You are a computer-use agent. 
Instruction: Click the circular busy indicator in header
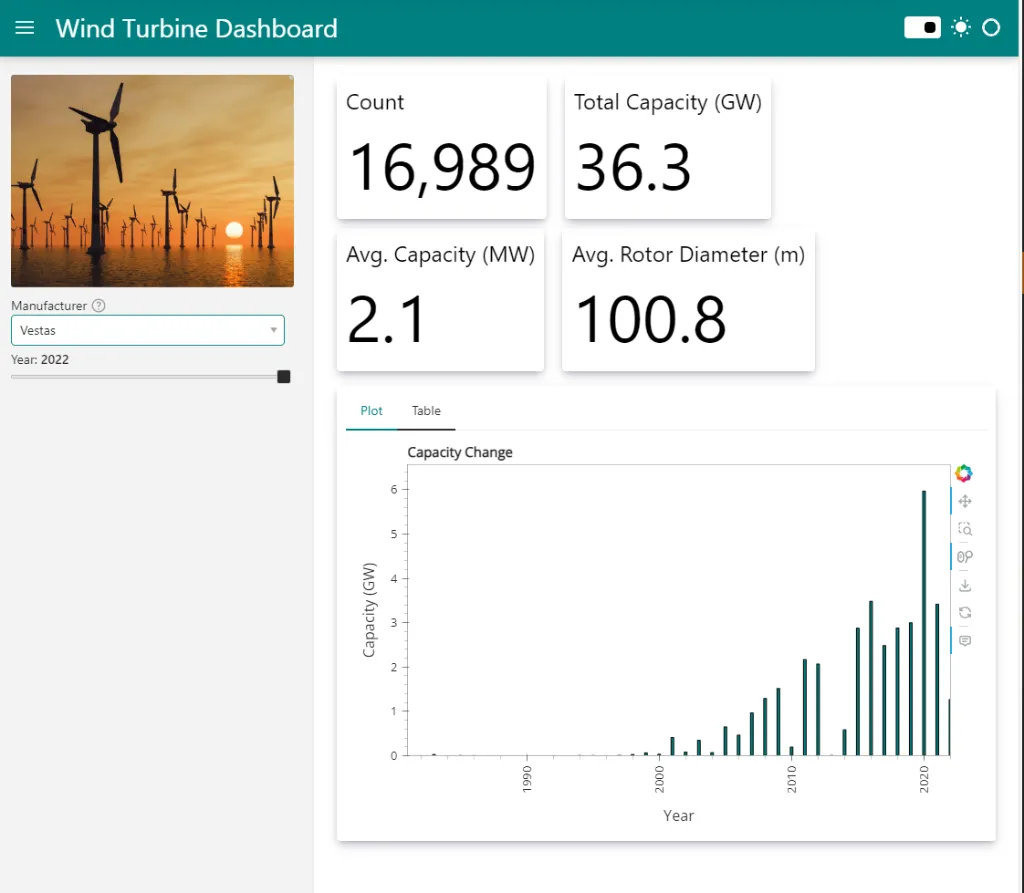tap(991, 28)
